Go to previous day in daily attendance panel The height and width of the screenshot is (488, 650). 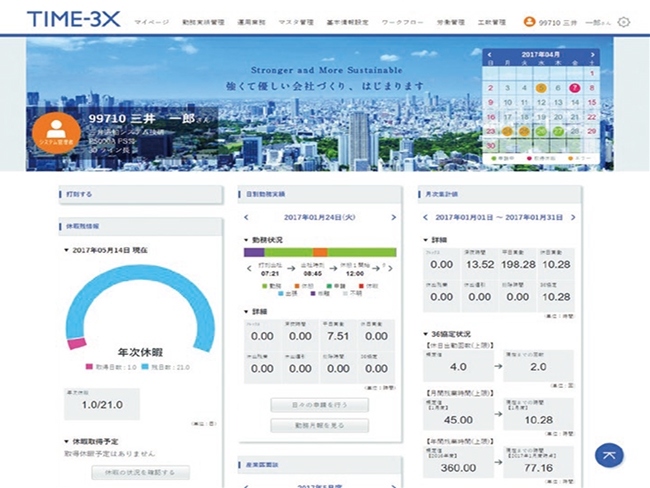coord(247,217)
